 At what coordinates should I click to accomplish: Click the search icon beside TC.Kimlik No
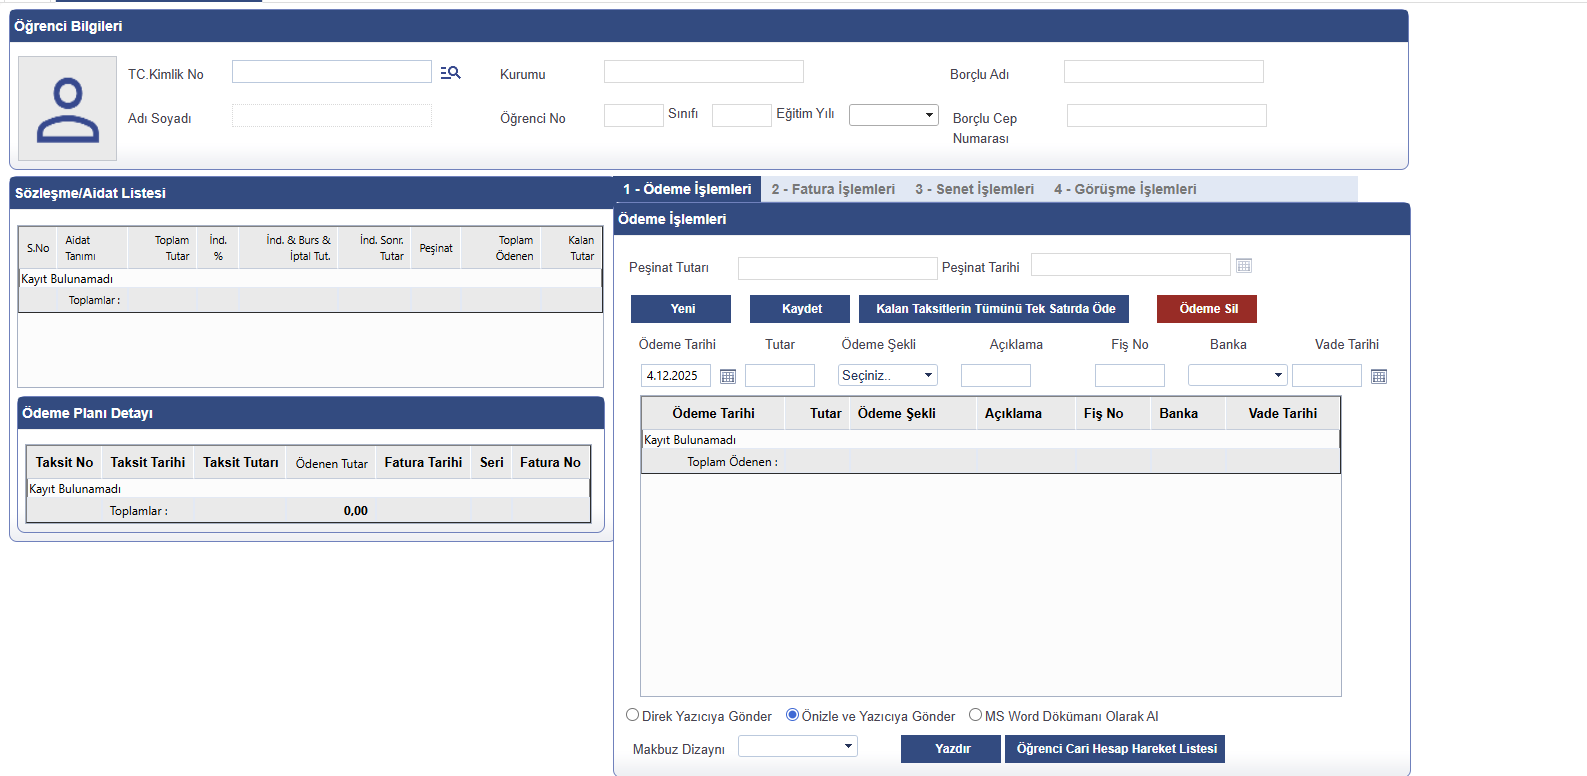(450, 73)
